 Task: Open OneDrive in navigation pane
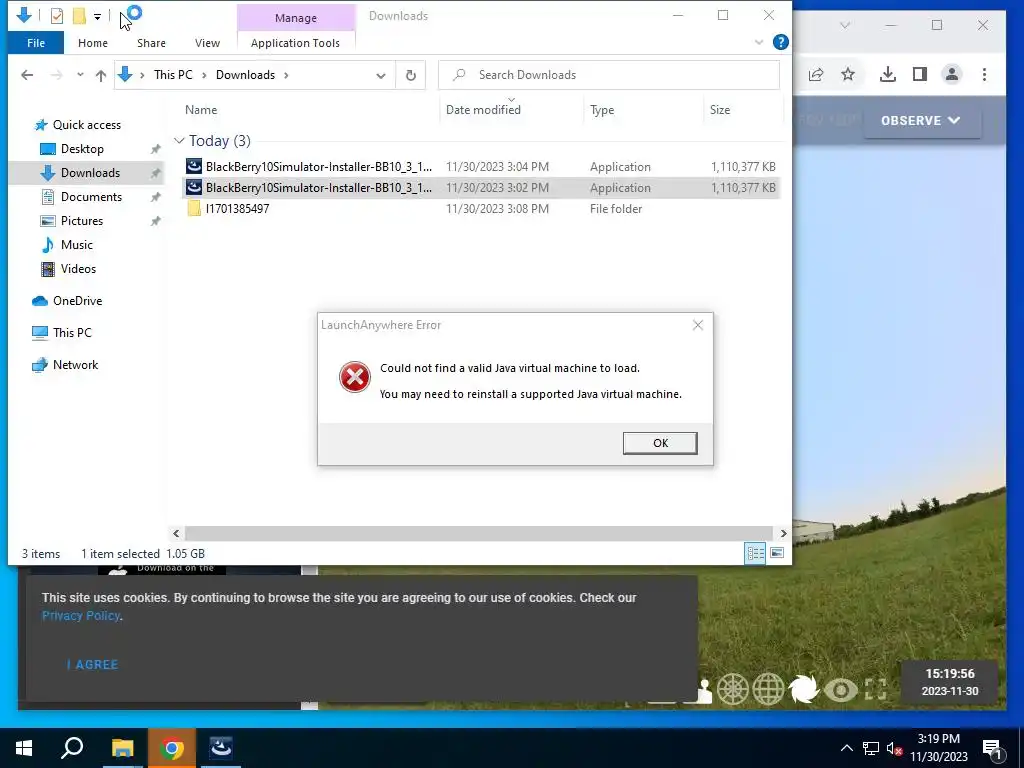[77, 301]
